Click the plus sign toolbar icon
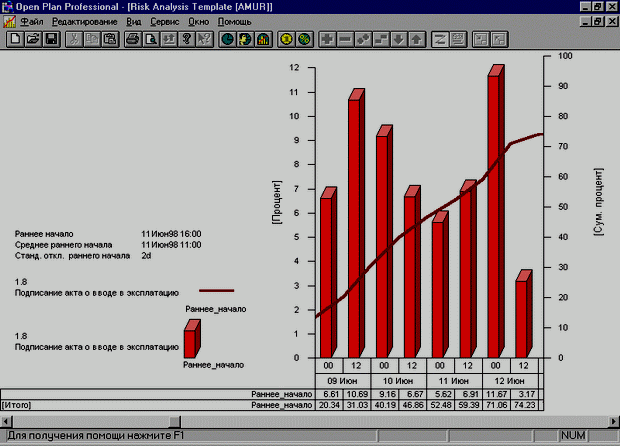The width and height of the screenshot is (620, 446). click(x=327, y=39)
